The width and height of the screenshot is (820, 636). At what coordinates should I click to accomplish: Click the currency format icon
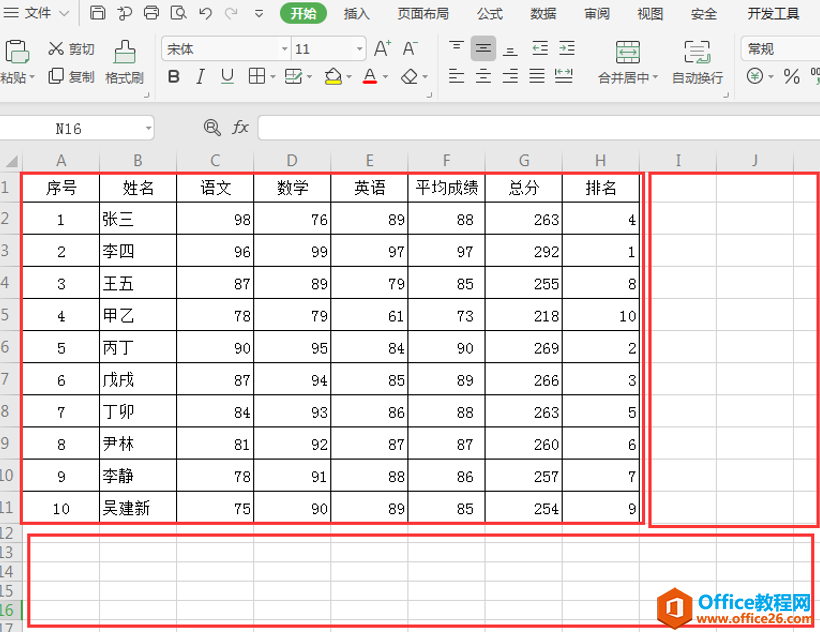pyautogui.click(x=755, y=76)
